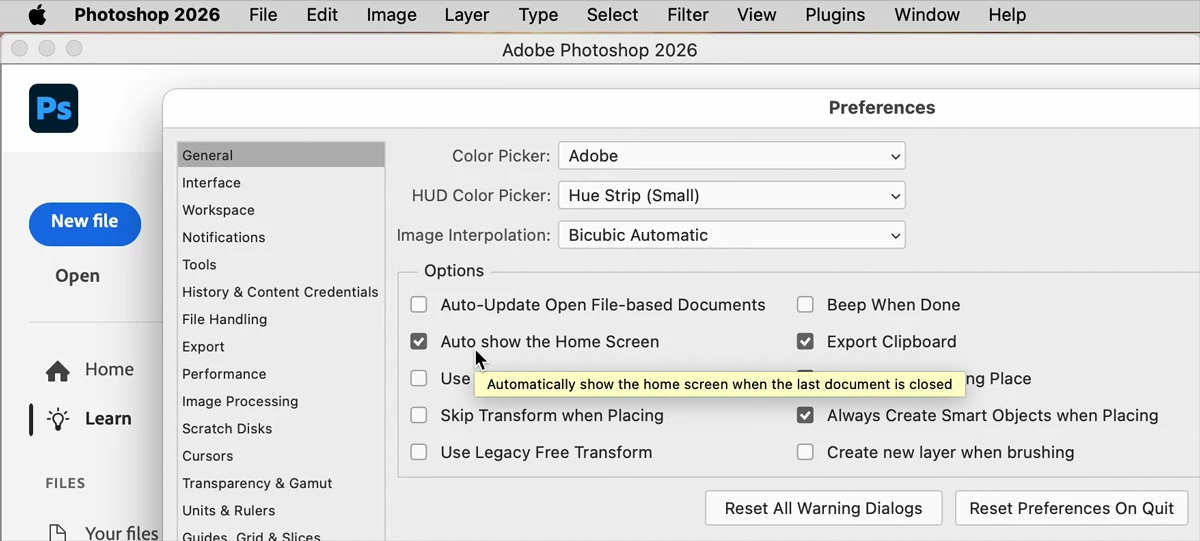Screen dimensions: 1200x541
Task: Open the Filter menu
Action: coord(687,15)
